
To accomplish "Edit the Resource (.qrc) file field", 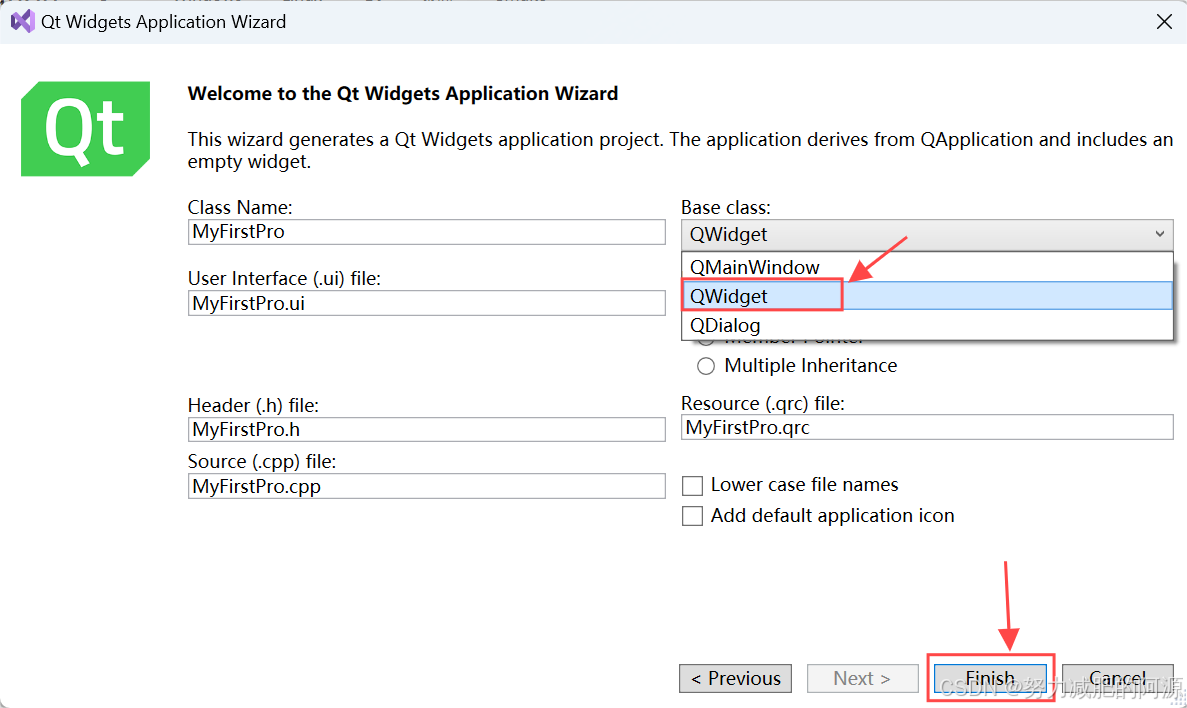I will tap(927, 427).
